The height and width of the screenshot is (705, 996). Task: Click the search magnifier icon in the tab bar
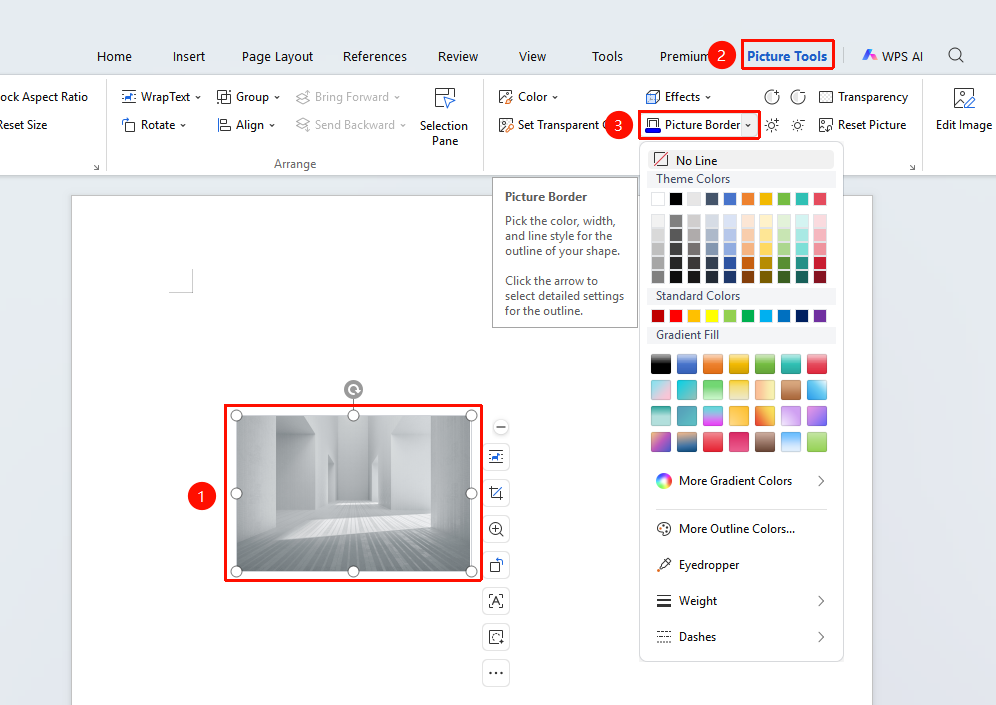pos(955,56)
